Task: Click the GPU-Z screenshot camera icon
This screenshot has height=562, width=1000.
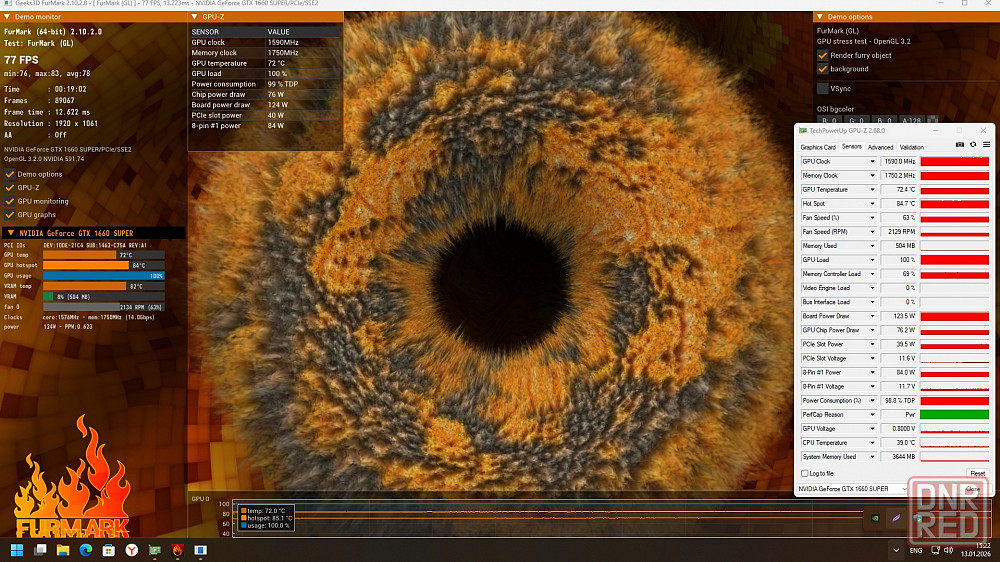Action: pos(960,145)
